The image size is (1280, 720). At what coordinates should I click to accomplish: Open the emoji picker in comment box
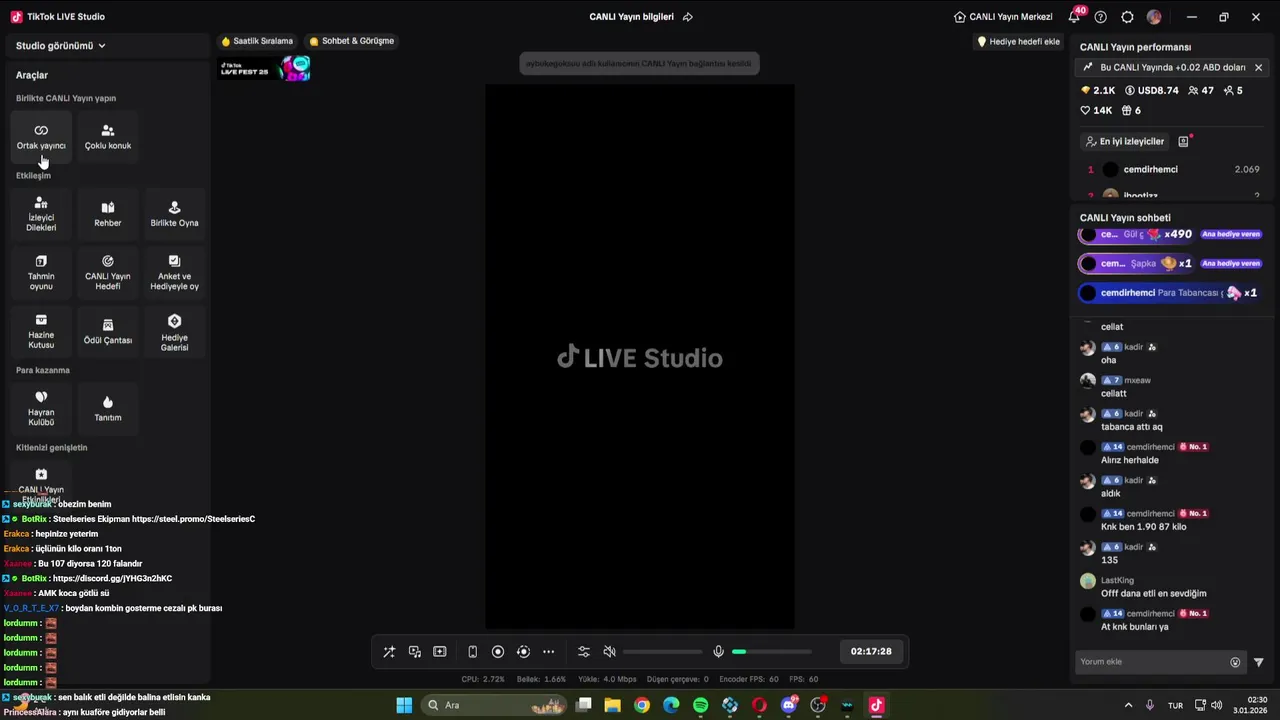[x=1235, y=662]
